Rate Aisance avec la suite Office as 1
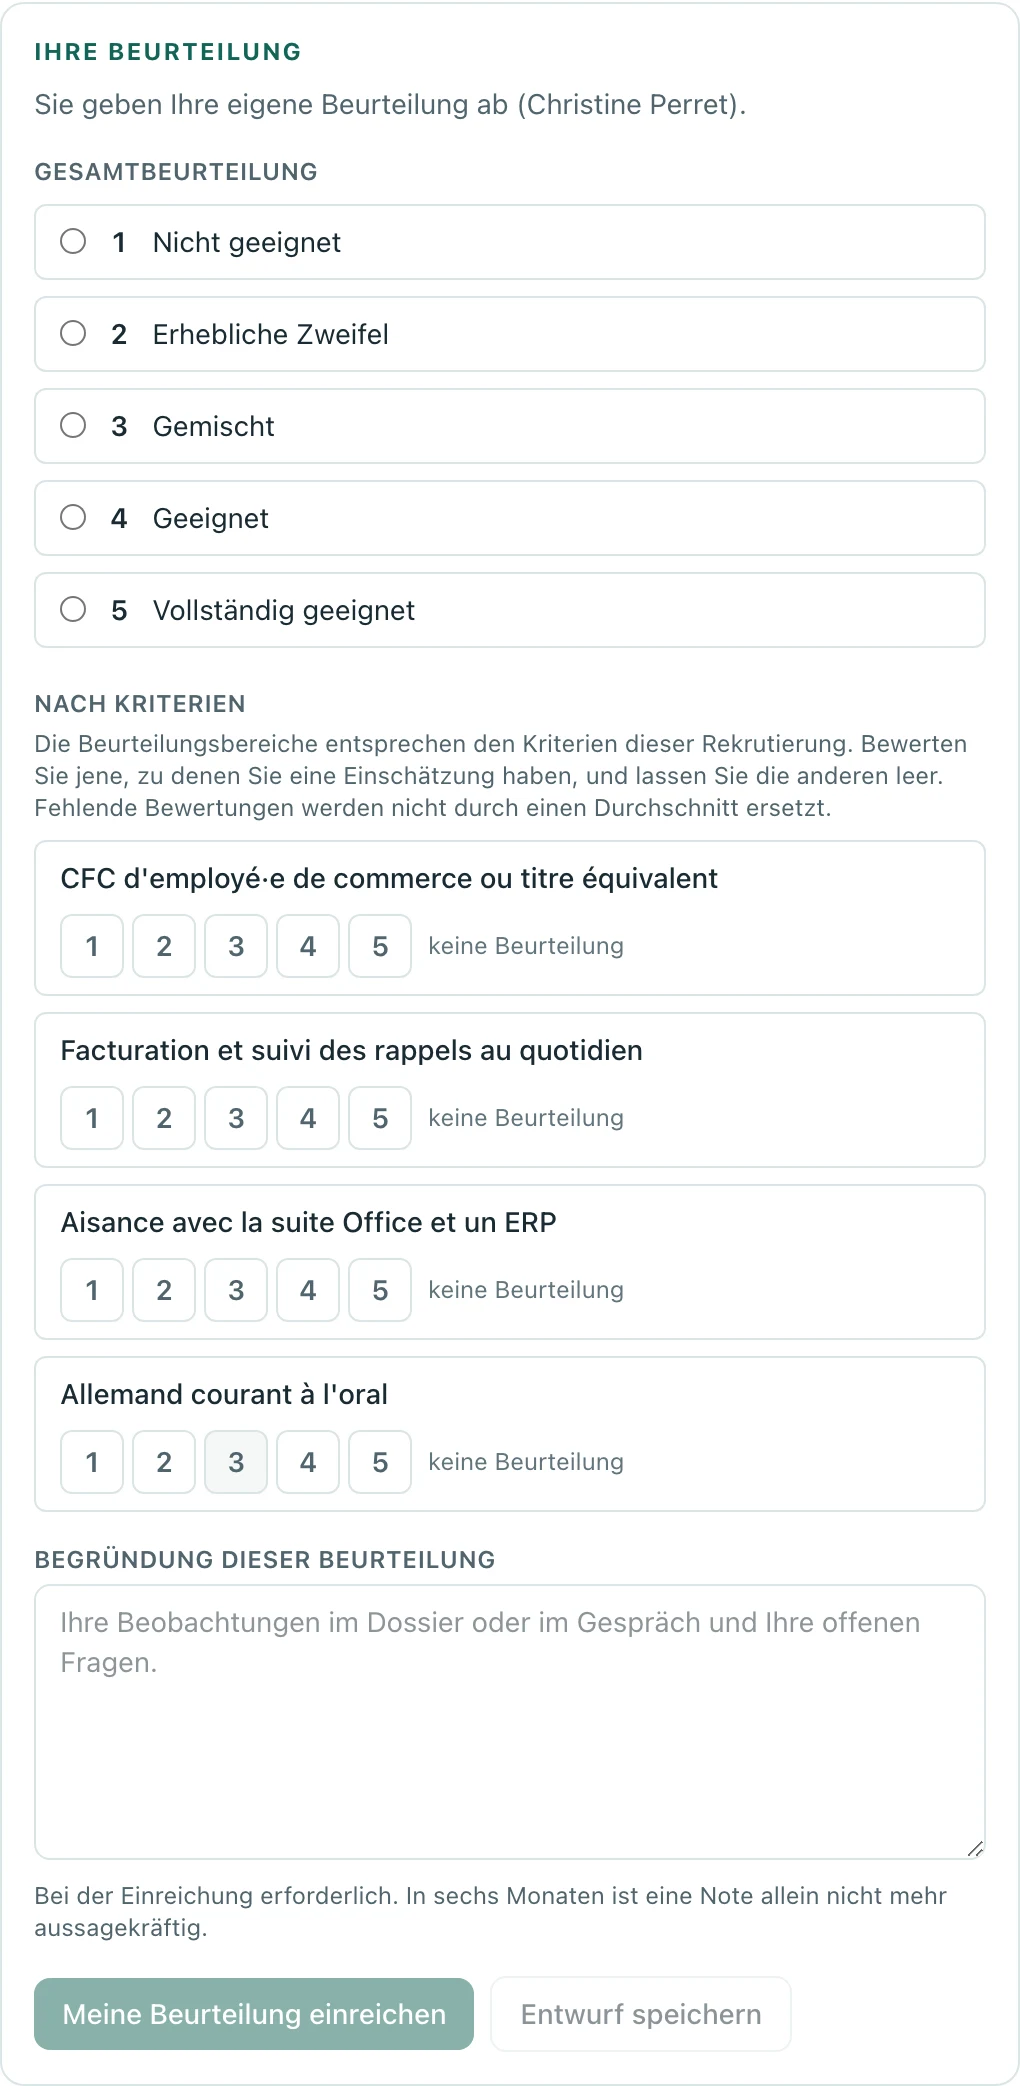 [92, 1290]
